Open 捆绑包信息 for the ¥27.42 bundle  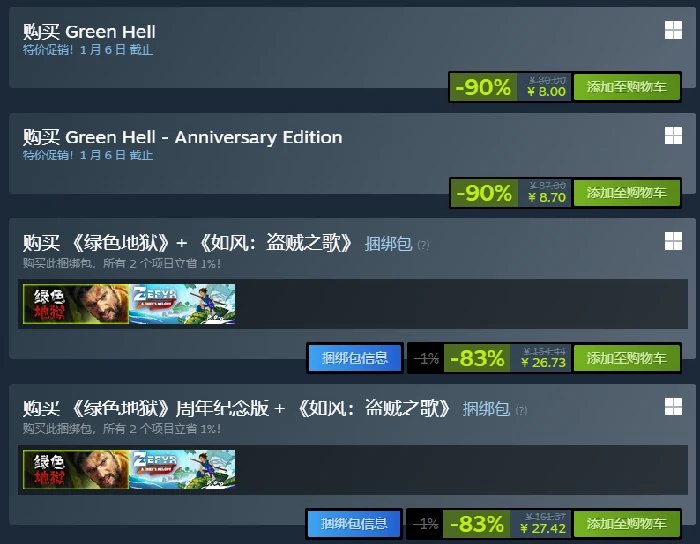pos(354,523)
